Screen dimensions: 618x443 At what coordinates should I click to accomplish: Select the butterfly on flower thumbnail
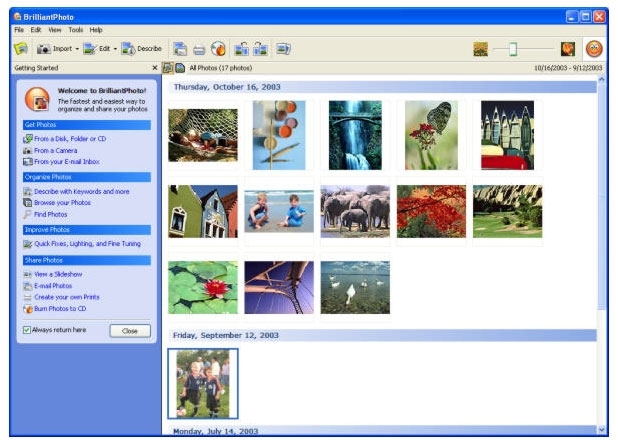point(431,135)
